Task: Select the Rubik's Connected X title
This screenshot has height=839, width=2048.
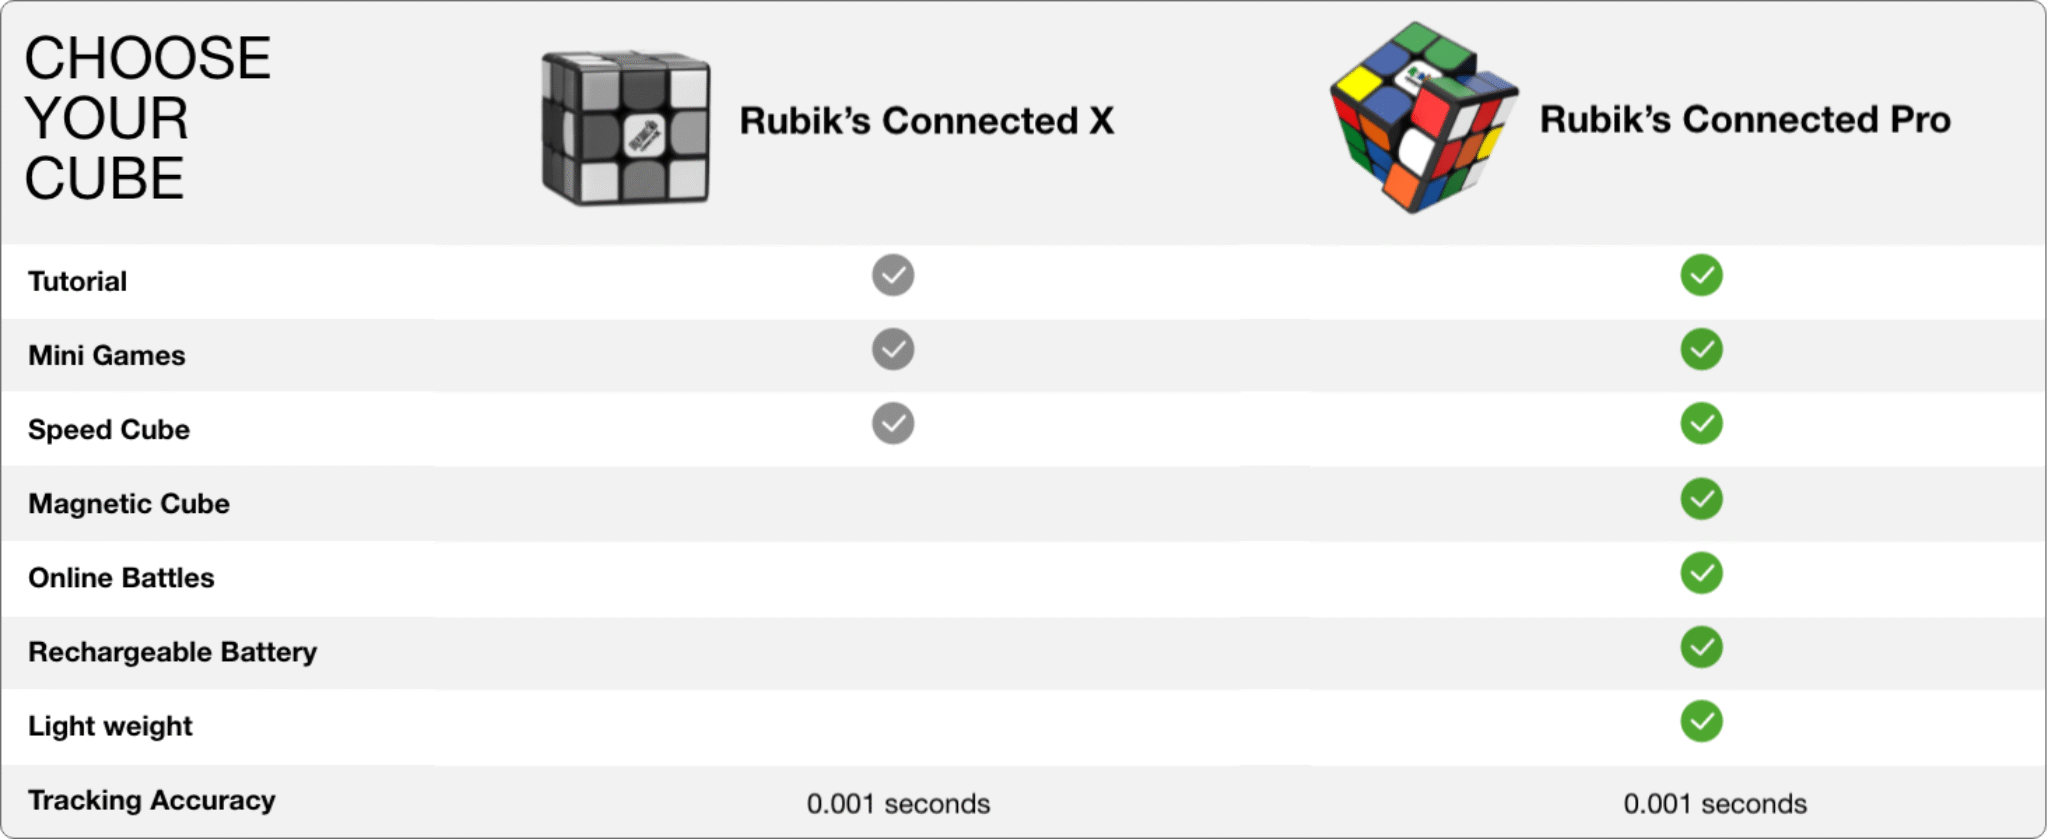Action: tap(926, 121)
